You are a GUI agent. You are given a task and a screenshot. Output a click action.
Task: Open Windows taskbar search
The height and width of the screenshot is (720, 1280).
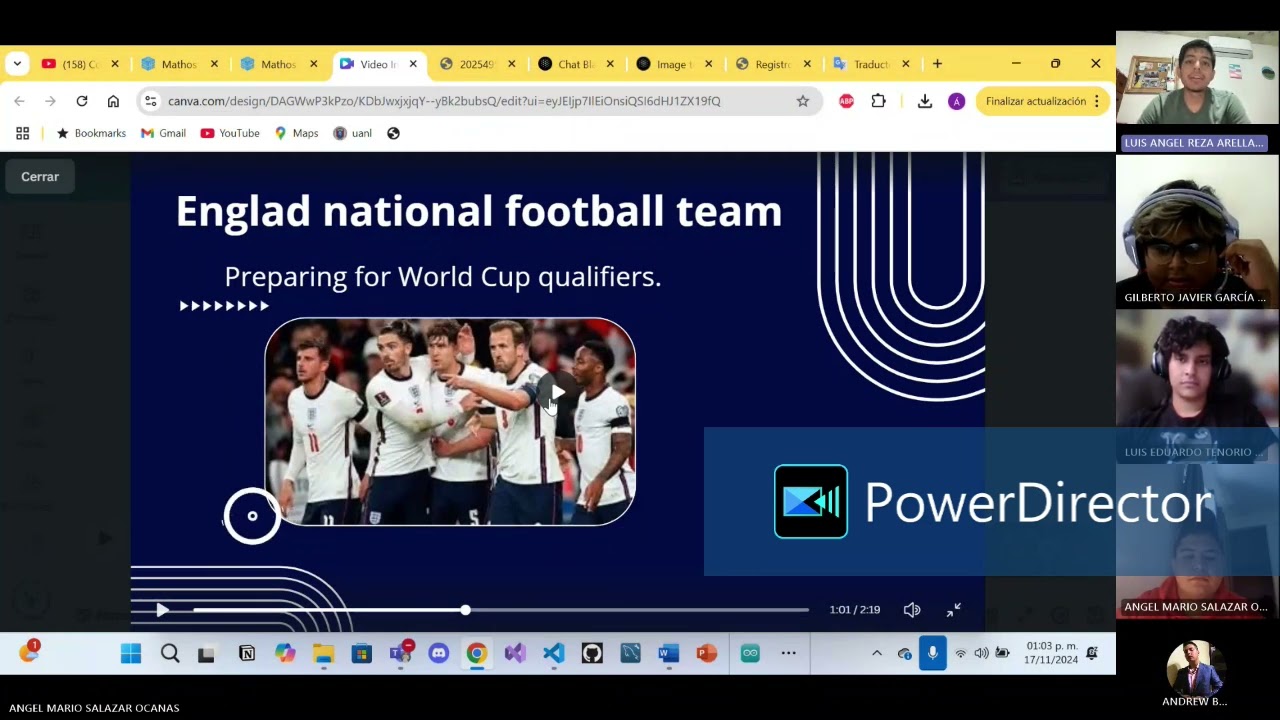(170, 654)
